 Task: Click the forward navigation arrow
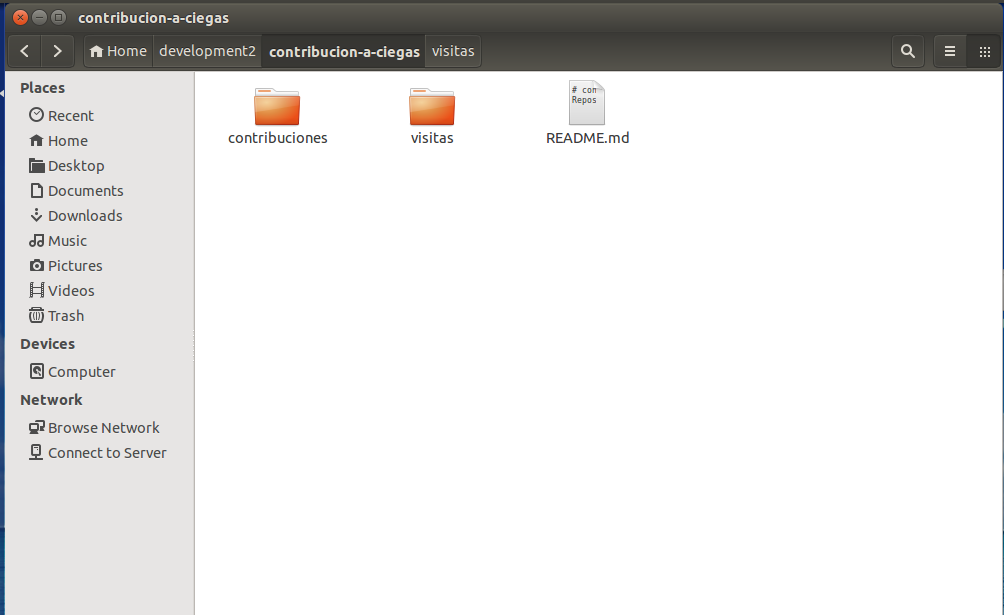click(x=58, y=51)
